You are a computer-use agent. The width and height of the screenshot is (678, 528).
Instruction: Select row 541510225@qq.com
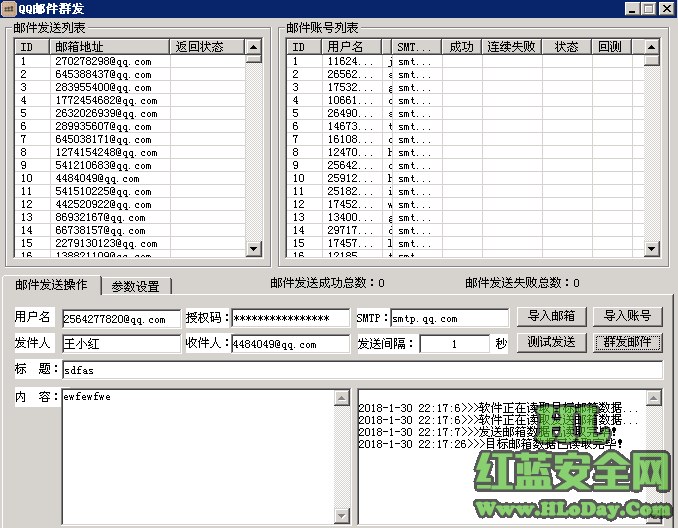pos(130,191)
